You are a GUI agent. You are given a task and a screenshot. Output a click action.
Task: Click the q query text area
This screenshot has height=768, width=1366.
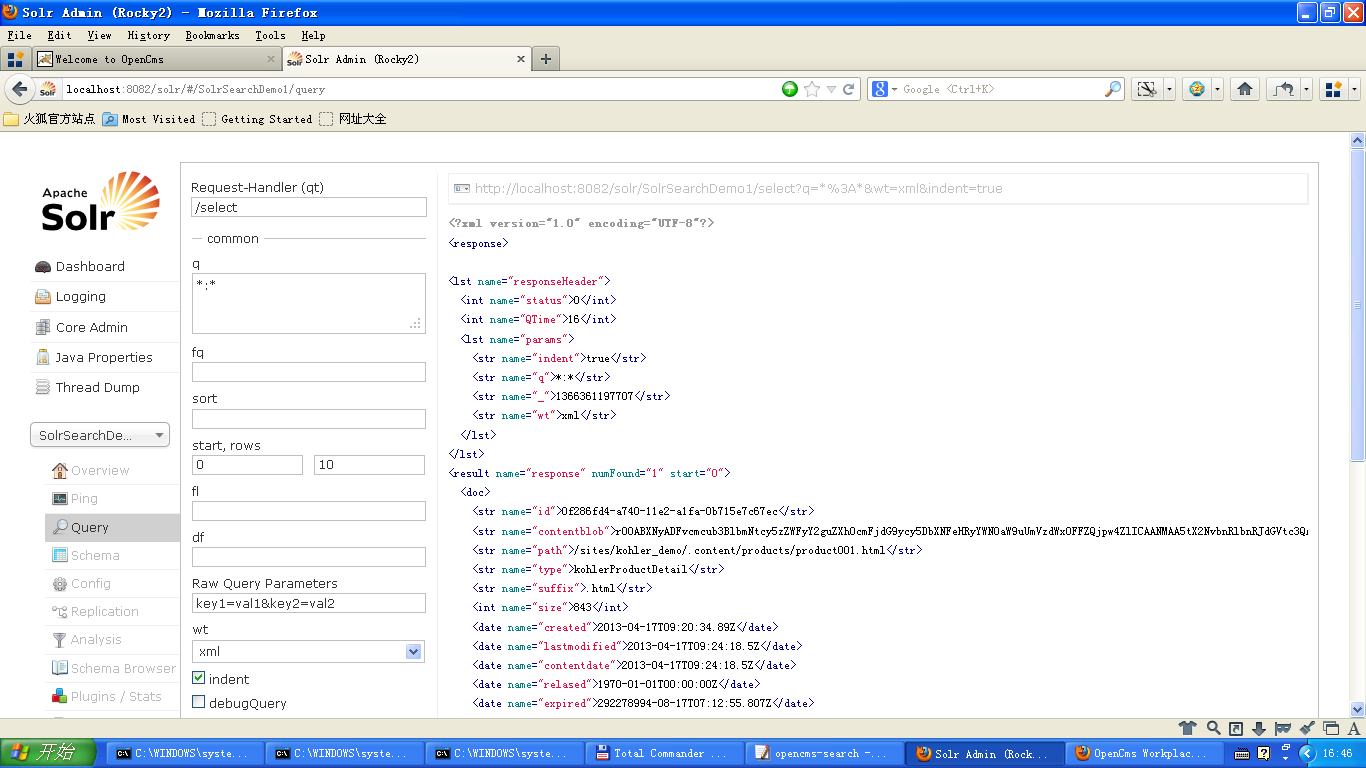(x=309, y=304)
